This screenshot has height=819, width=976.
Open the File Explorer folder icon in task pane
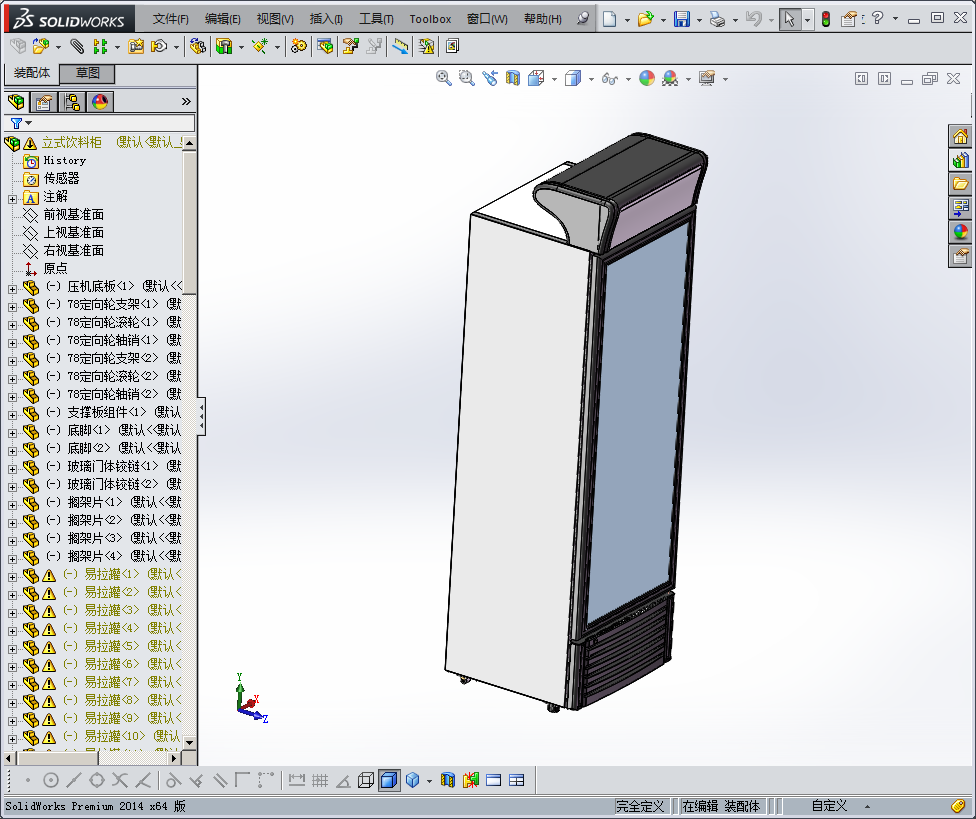960,184
